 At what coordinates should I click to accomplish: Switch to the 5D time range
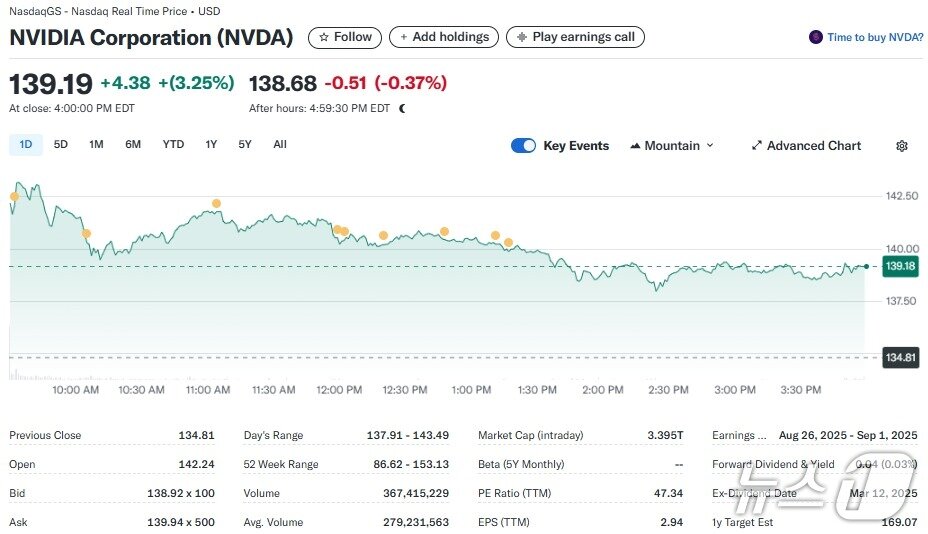click(61, 144)
